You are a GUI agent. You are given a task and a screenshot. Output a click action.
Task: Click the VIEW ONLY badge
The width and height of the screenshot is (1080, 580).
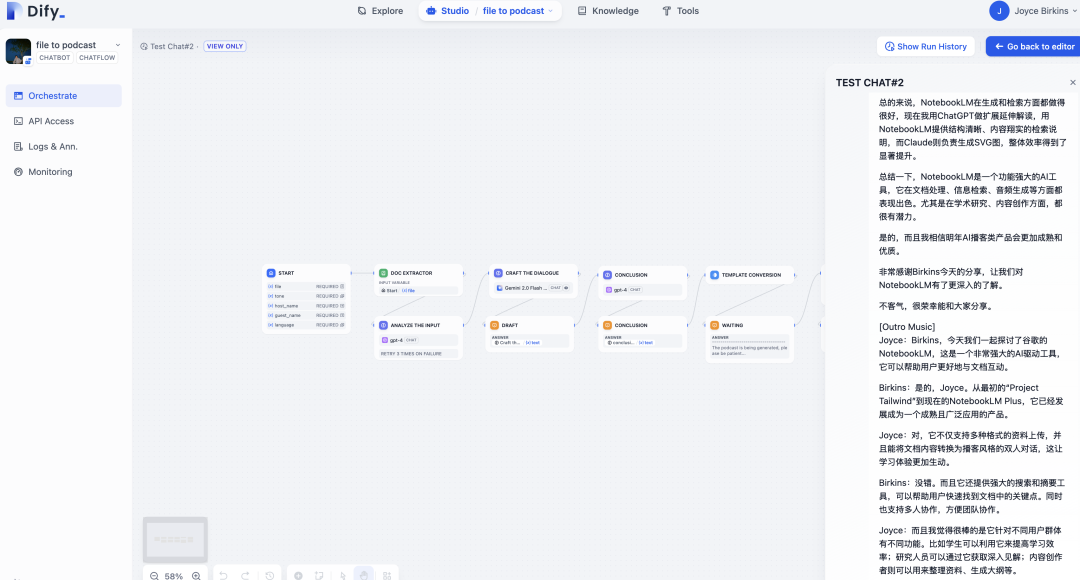click(x=225, y=46)
